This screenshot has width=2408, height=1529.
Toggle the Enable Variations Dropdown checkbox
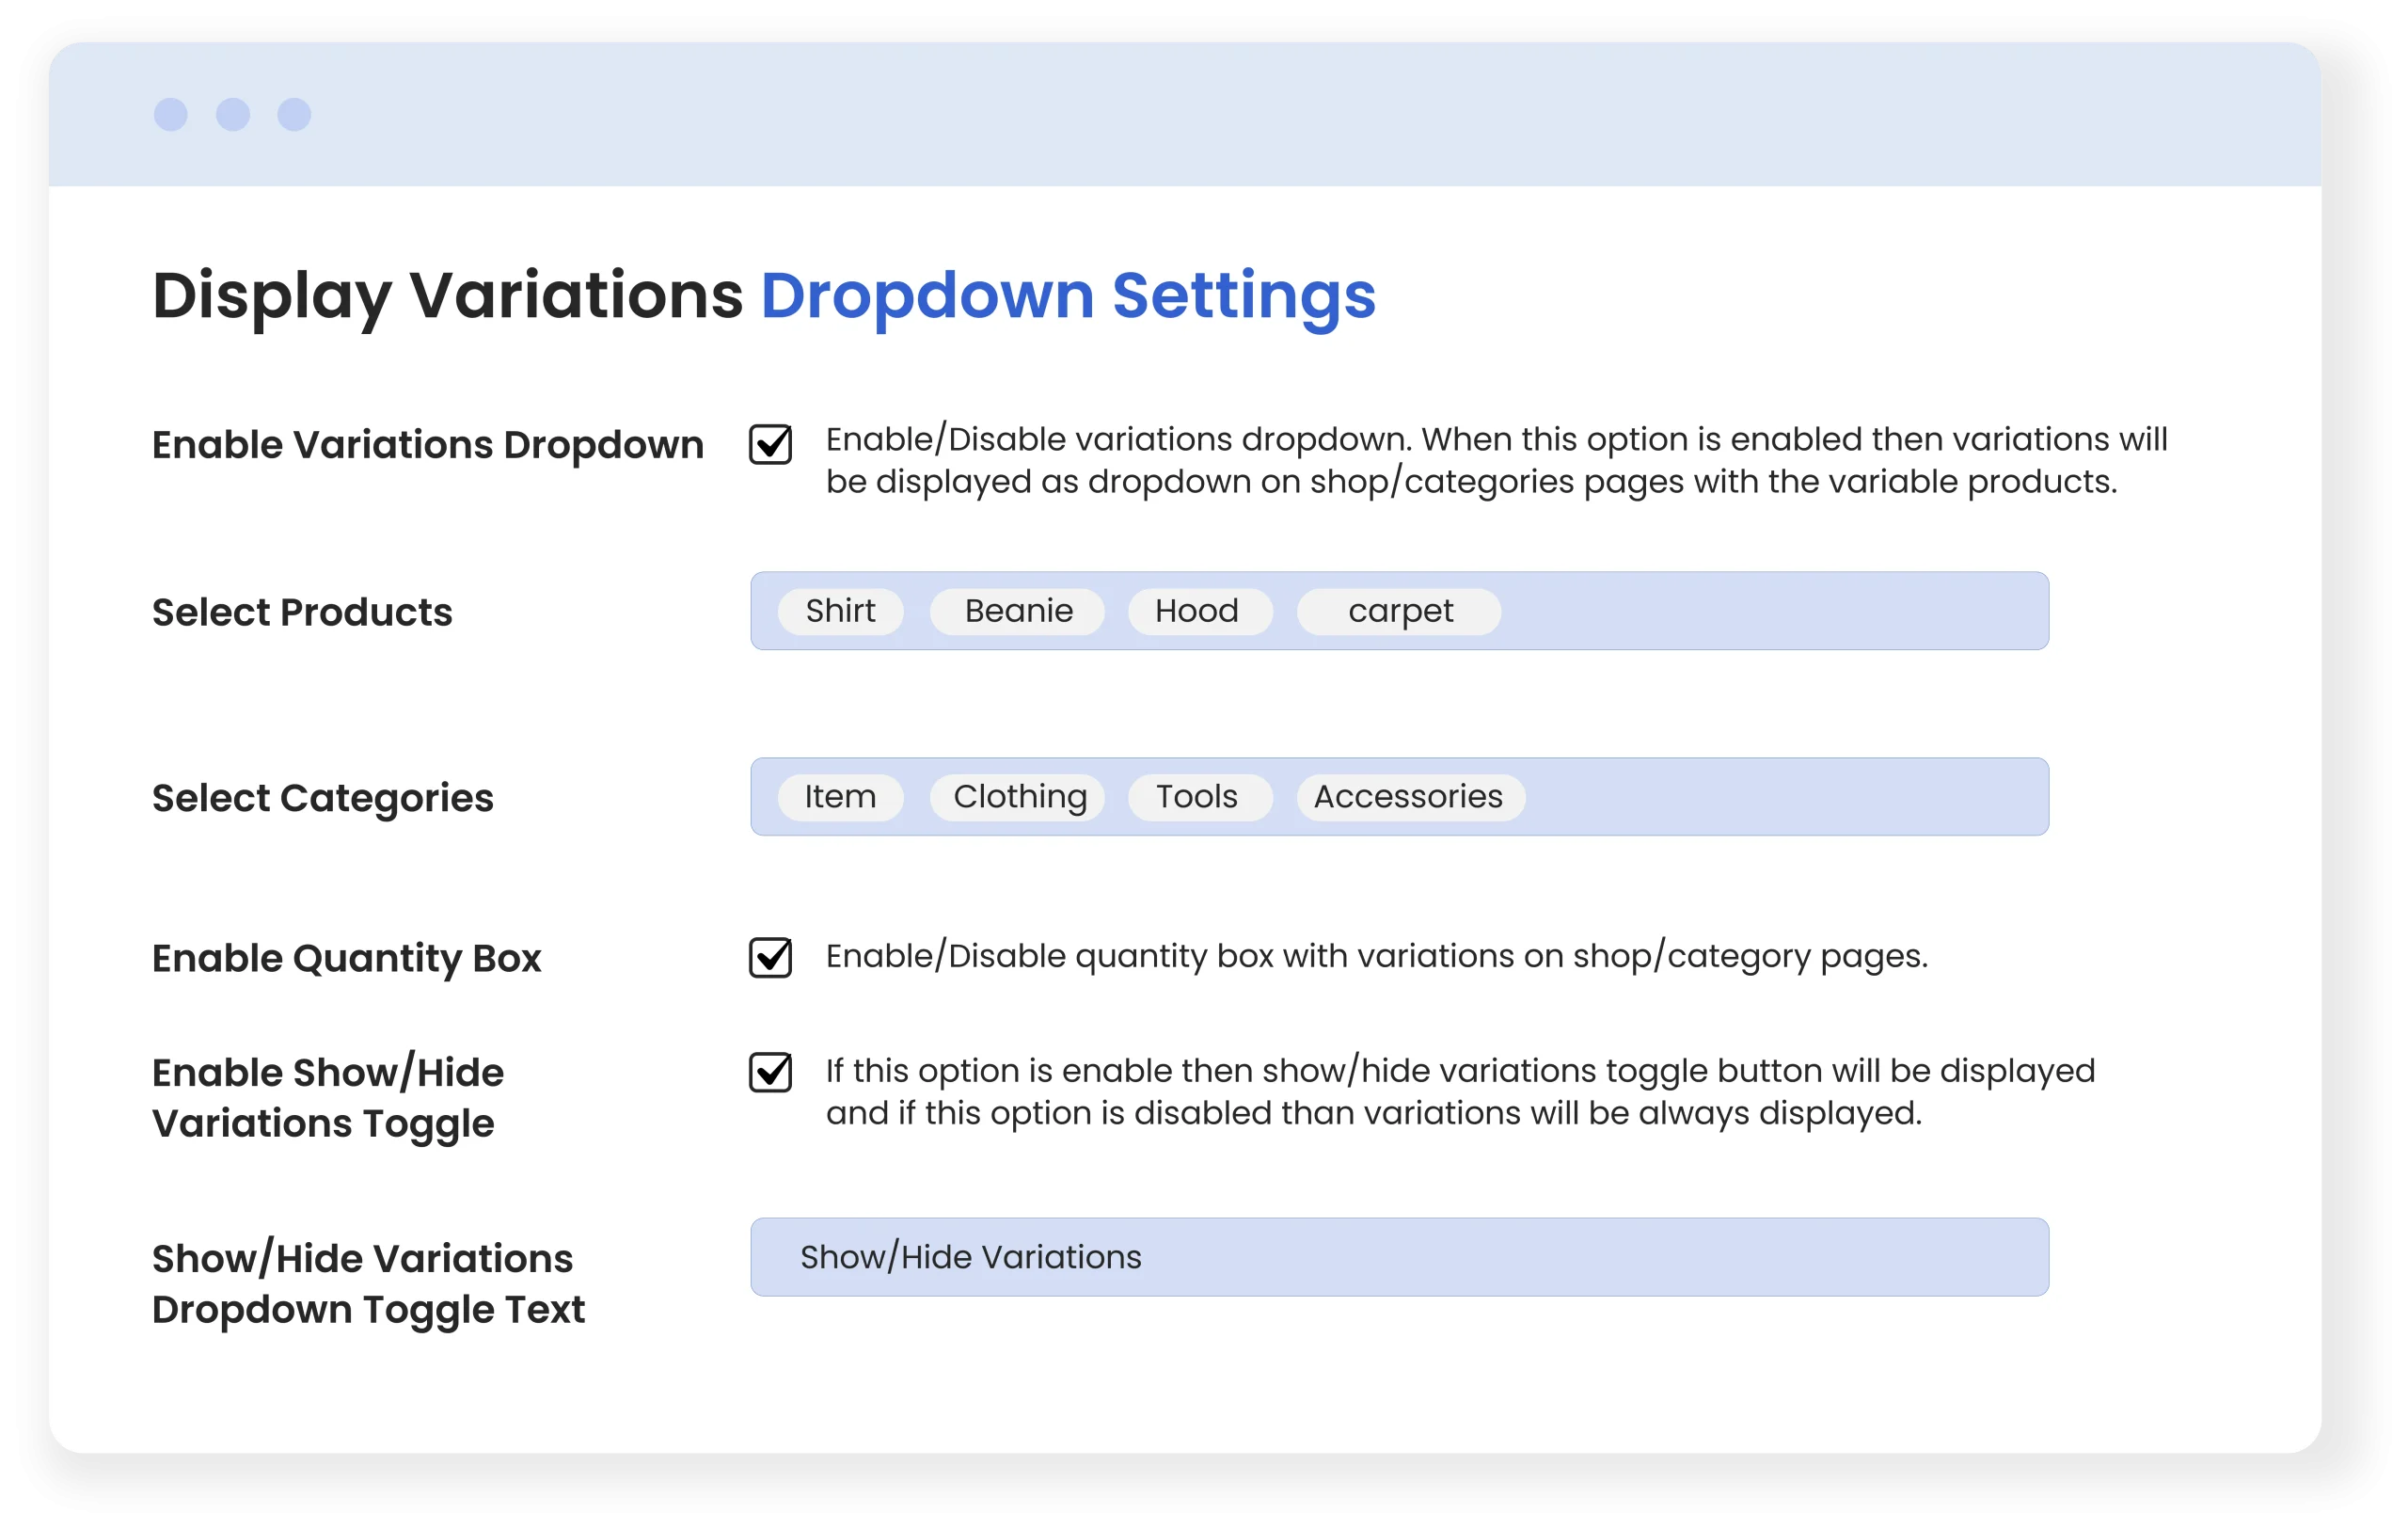(x=770, y=444)
